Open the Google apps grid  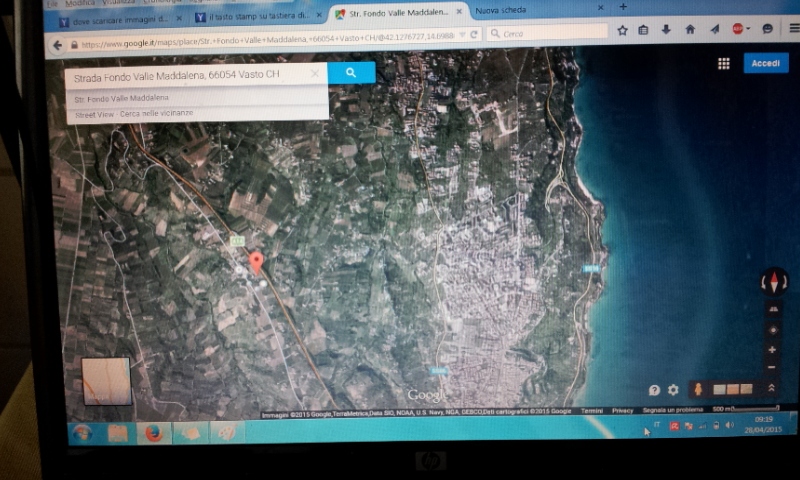[x=723, y=63]
